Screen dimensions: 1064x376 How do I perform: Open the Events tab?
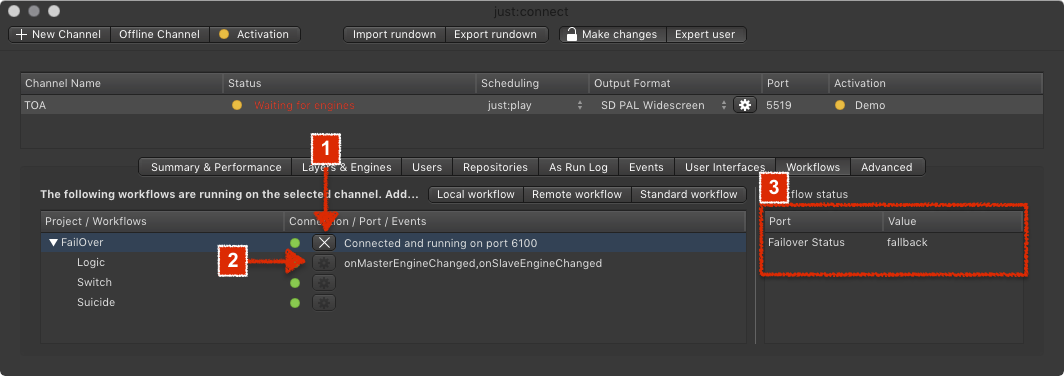pos(646,167)
